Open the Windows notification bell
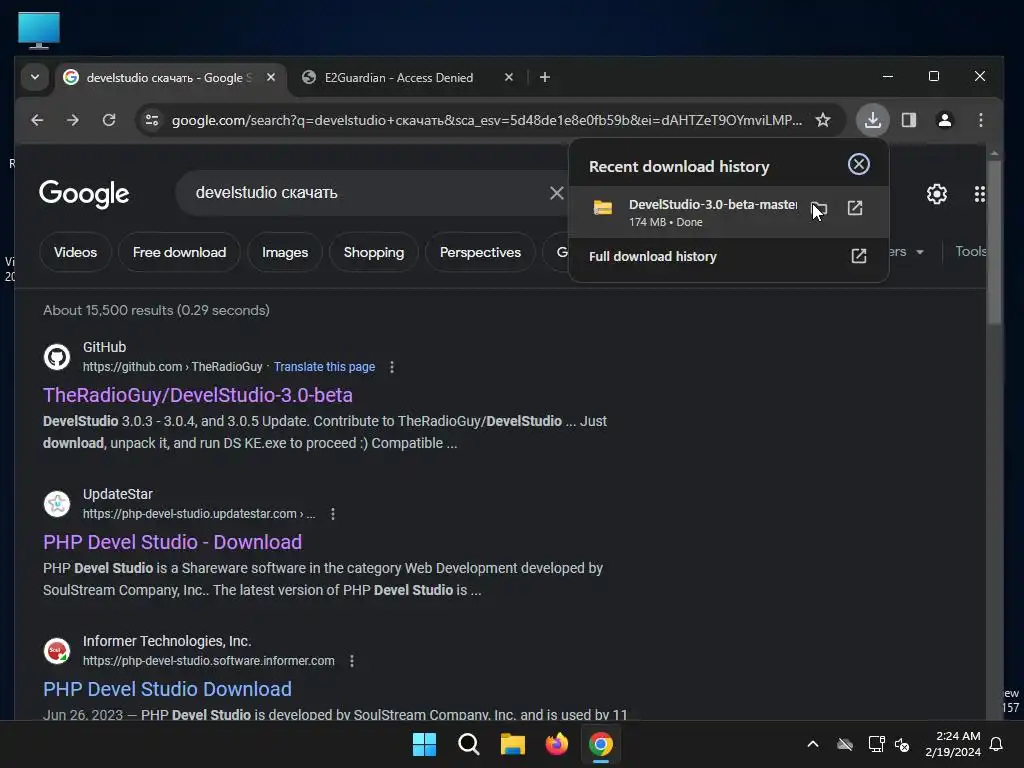 click(997, 744)
